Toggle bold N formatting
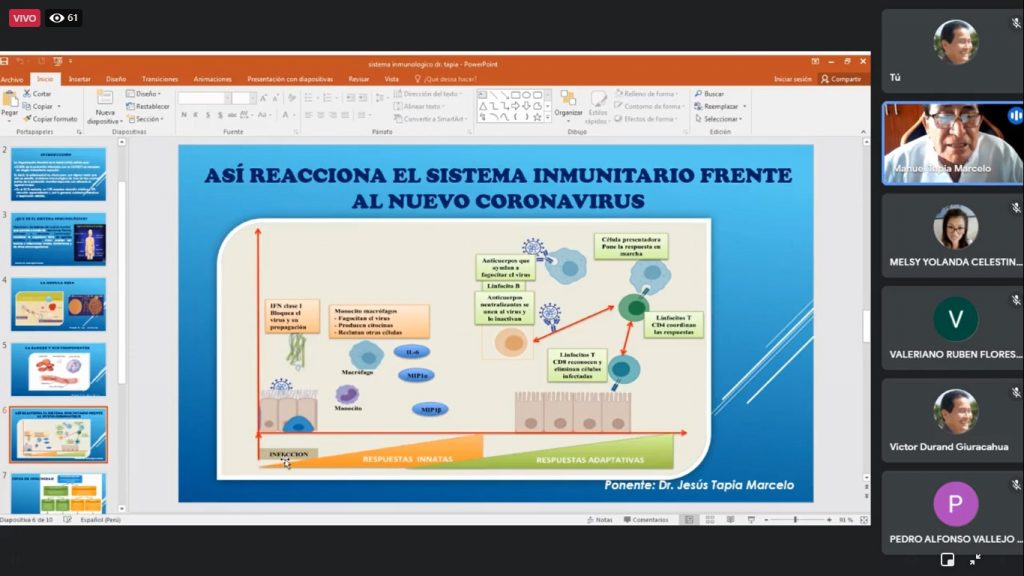Screen dimensions: 1024x576 [x=184, y=115]
